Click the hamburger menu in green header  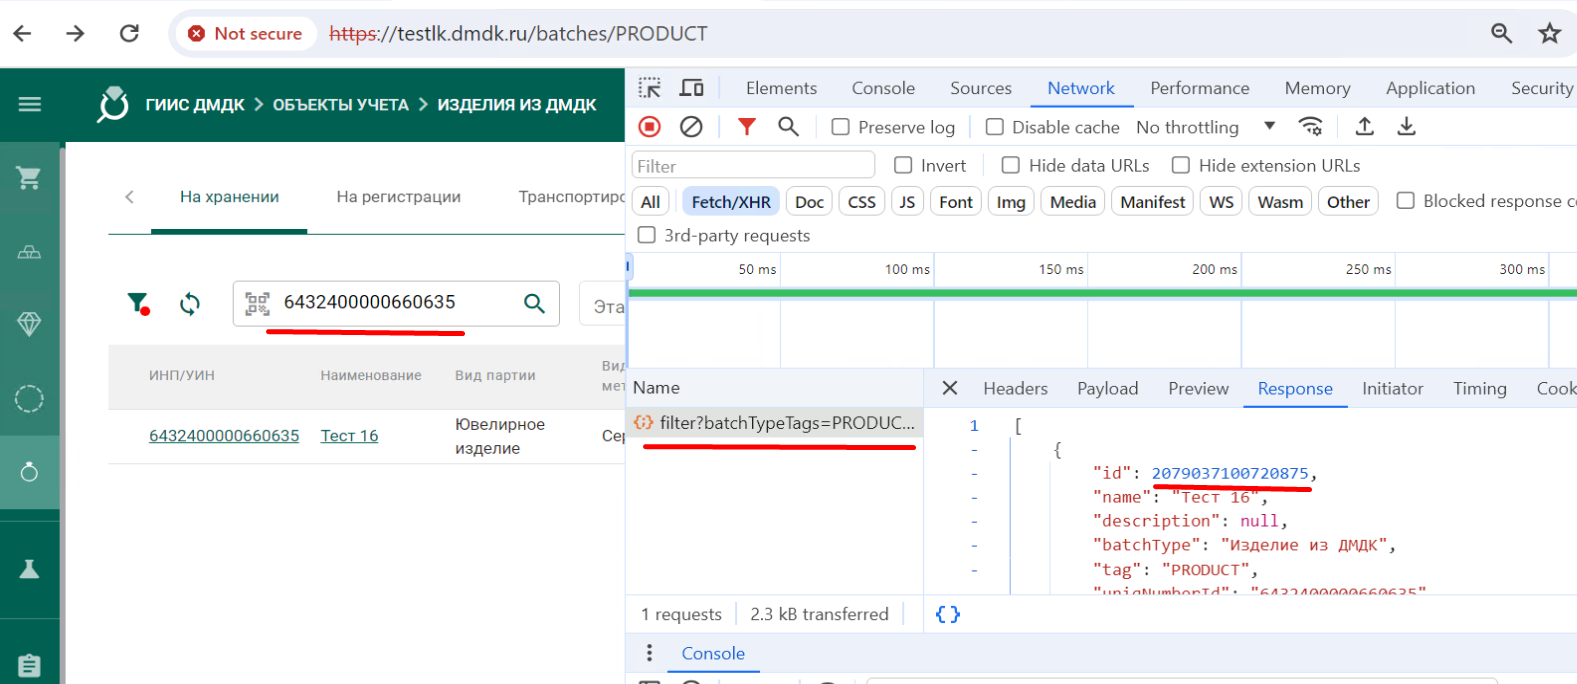(30, 104)
